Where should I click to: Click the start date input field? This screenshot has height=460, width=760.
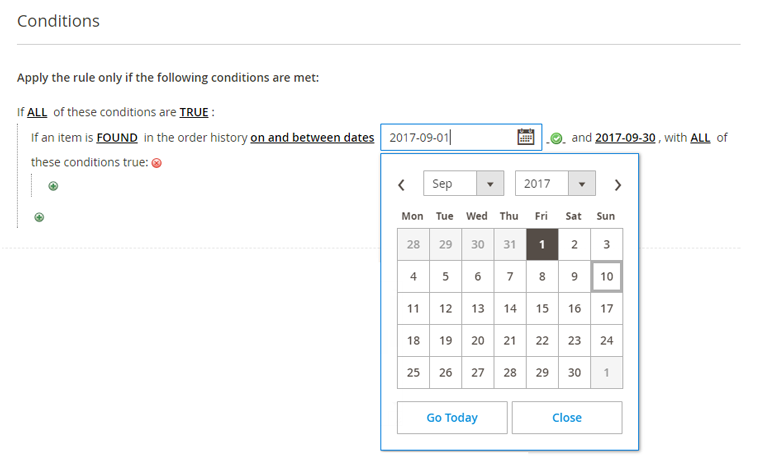[449, 138]
